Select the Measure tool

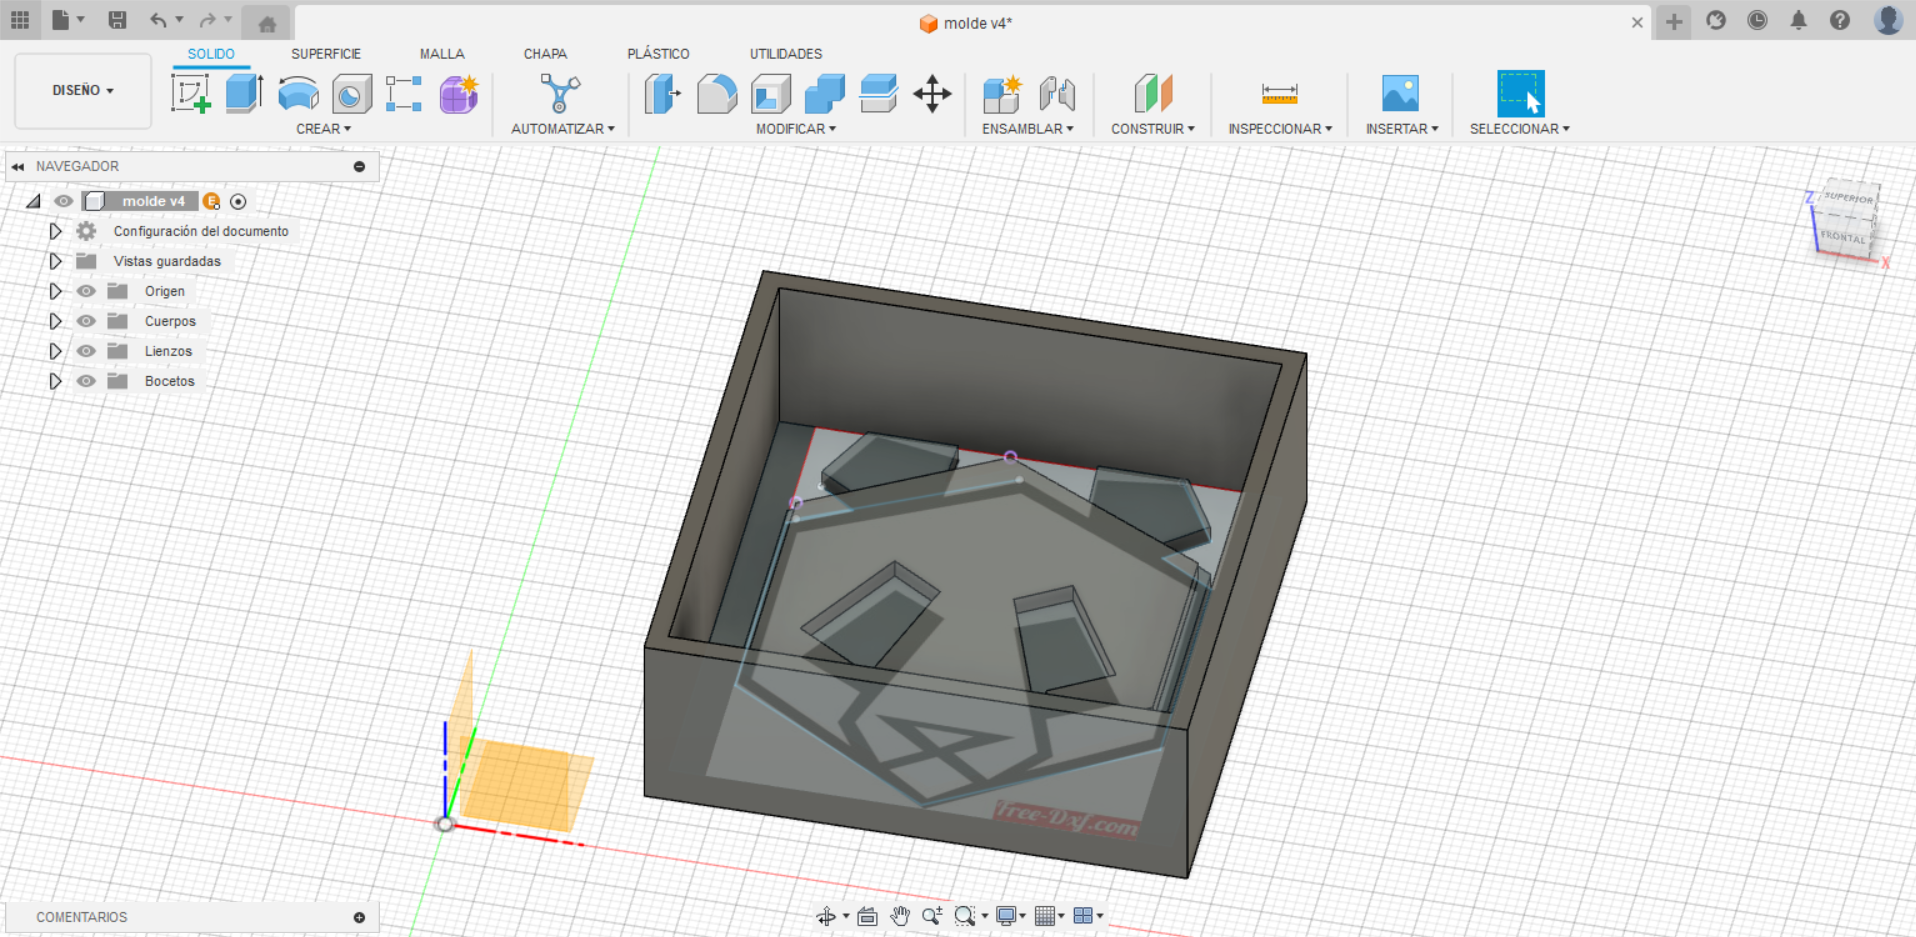(x=1280, y=94)
